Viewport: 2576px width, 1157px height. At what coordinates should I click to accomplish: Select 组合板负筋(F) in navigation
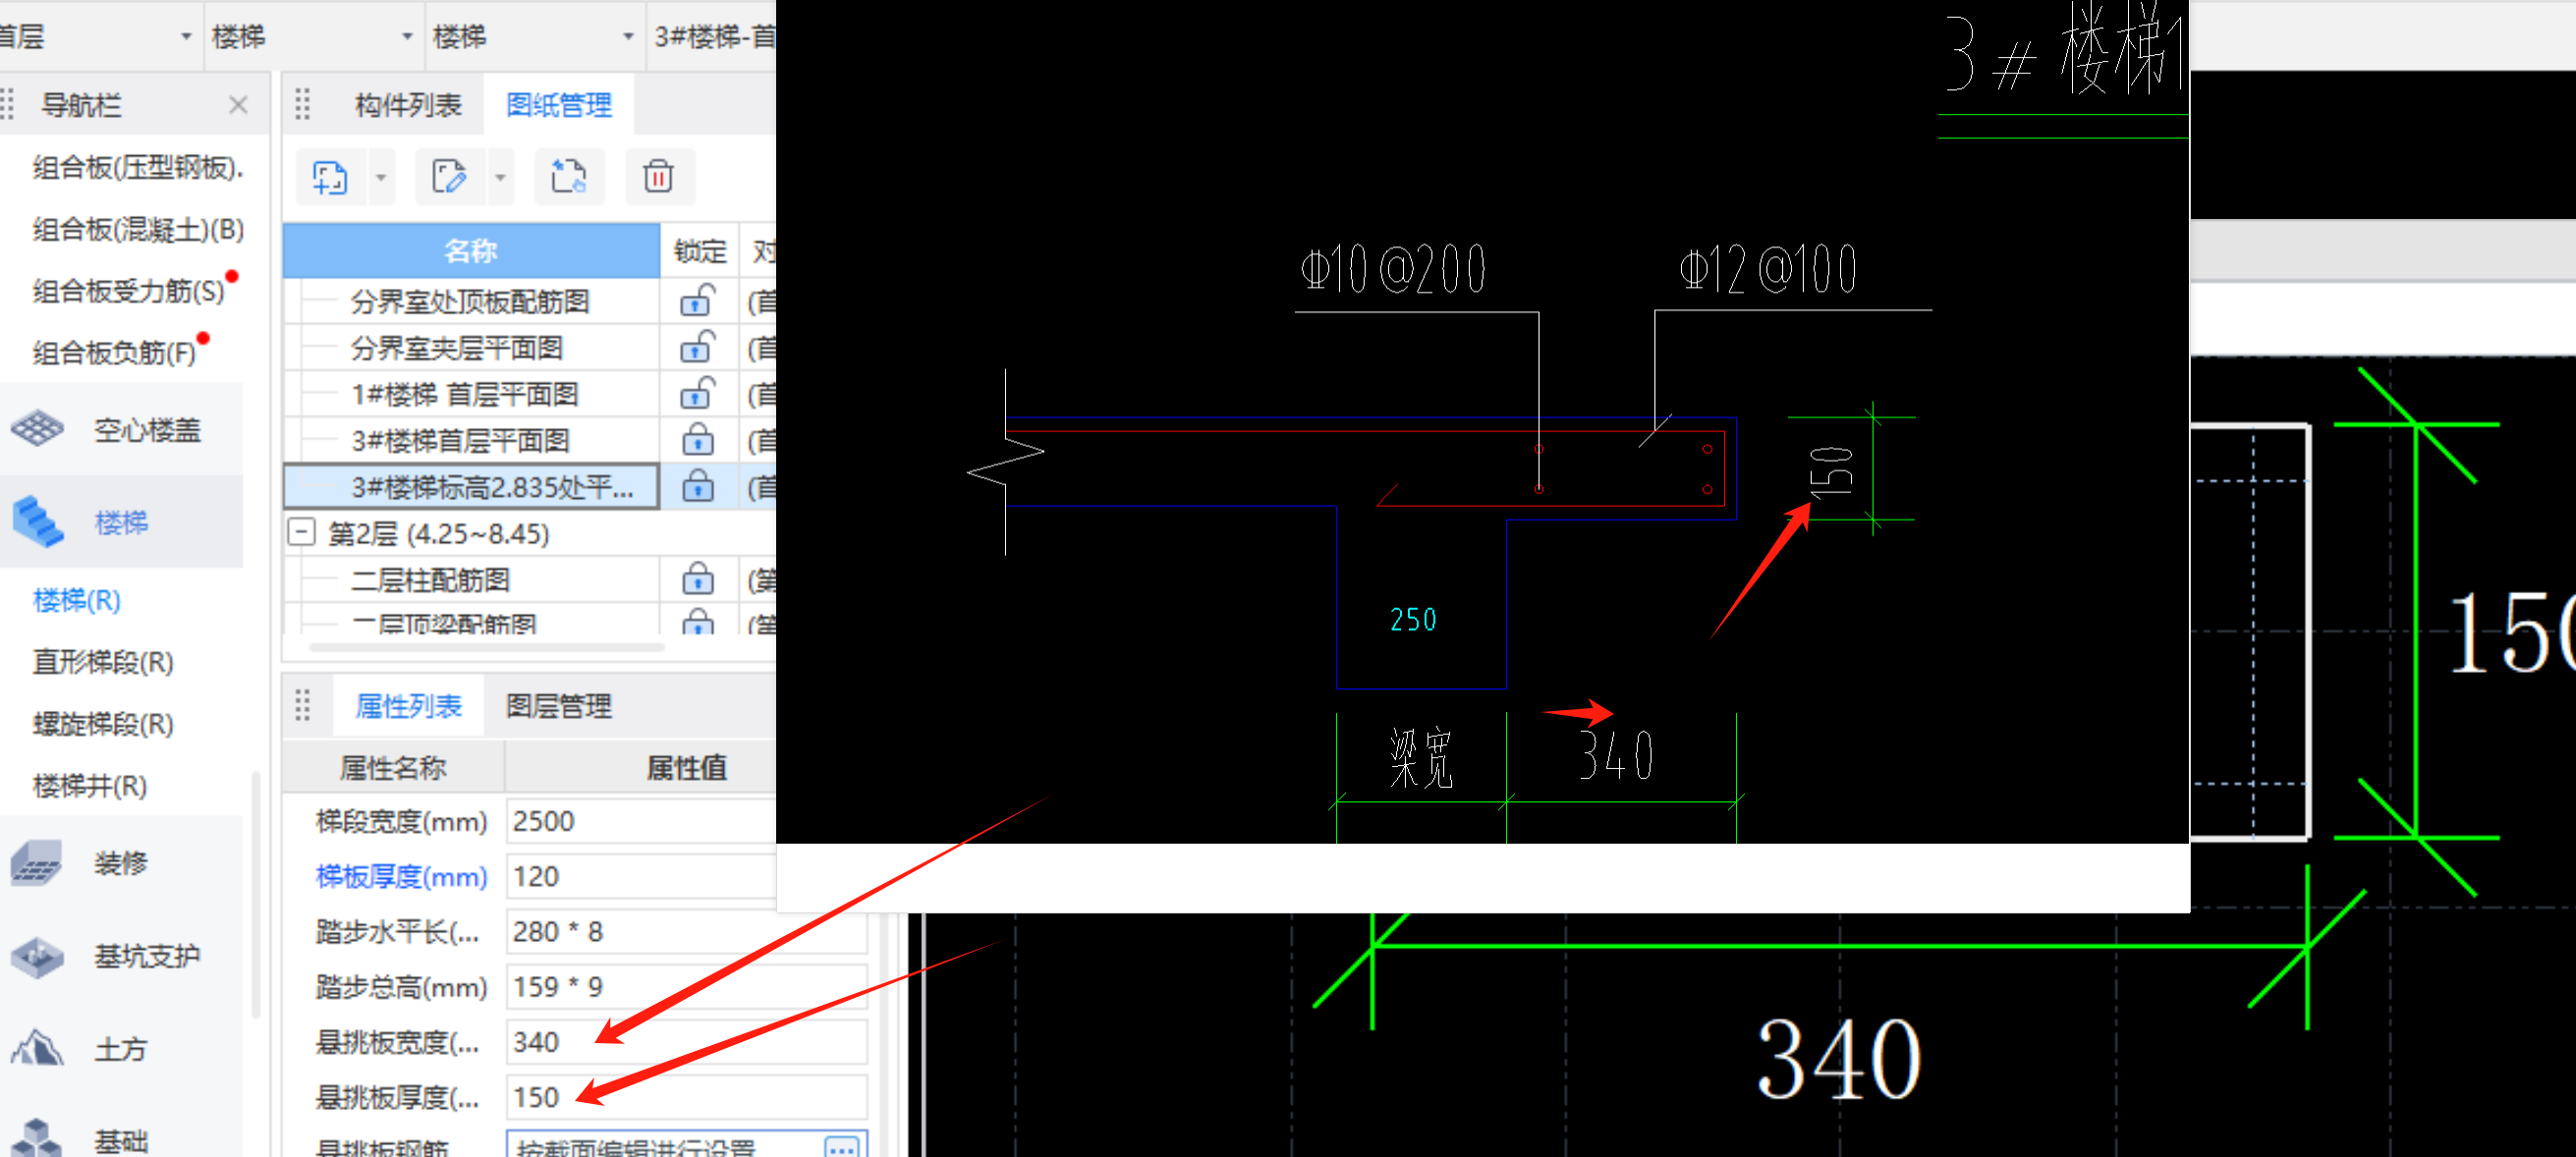pos(114,352)
